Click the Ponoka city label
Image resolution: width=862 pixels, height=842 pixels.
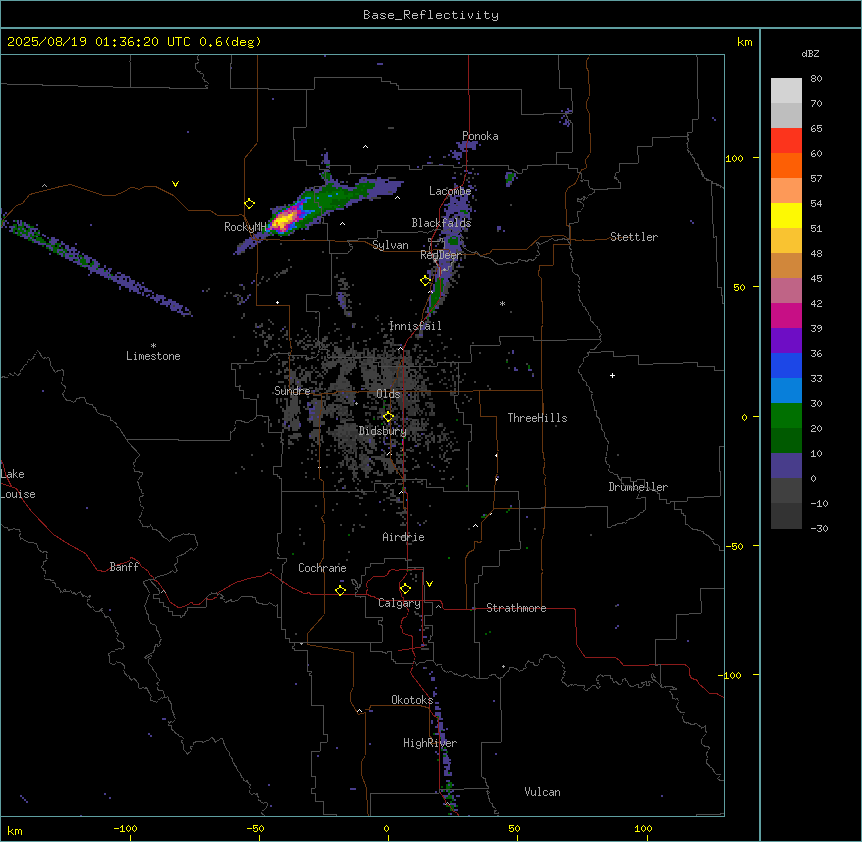[480, 136]
